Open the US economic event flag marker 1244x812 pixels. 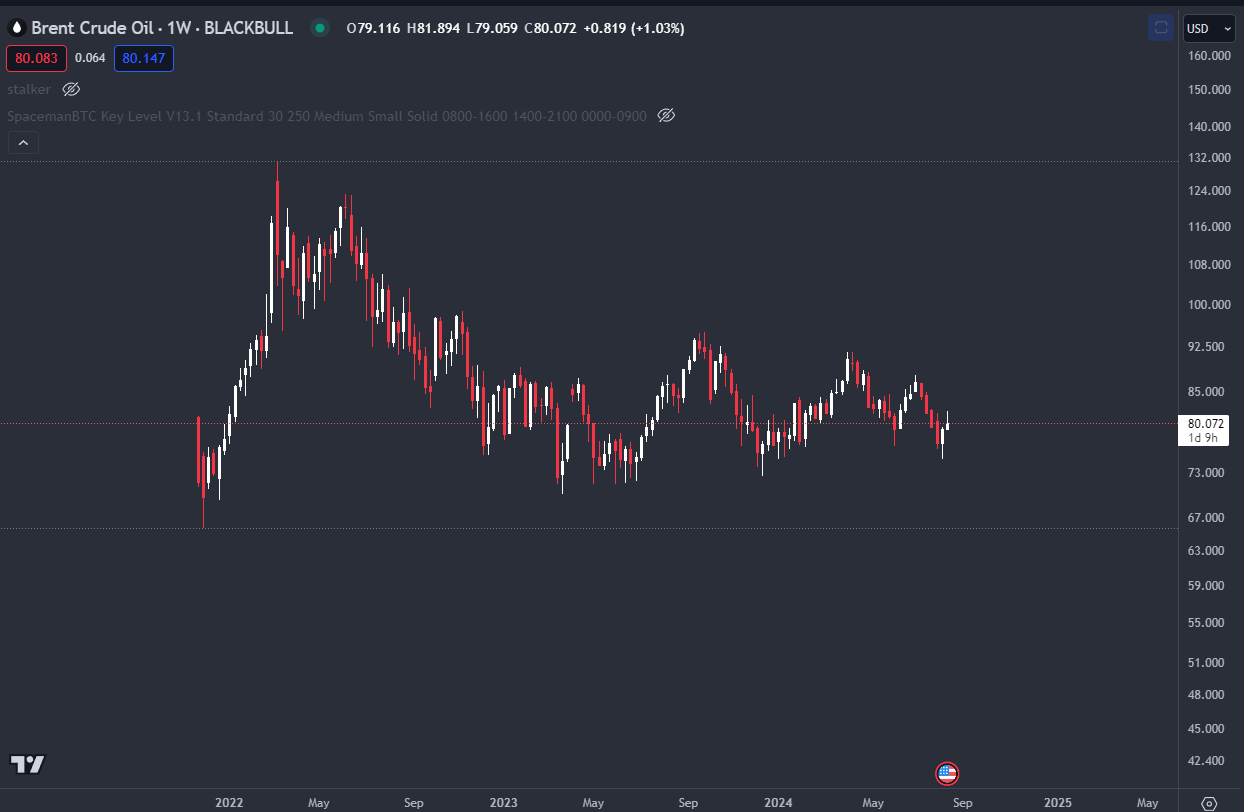[946, 772]
